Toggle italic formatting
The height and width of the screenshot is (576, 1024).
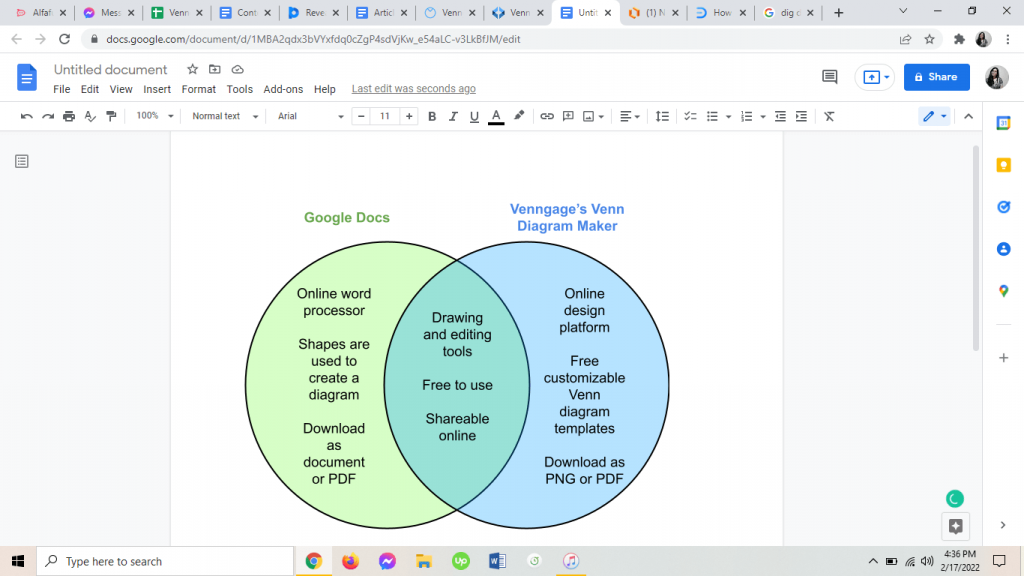pos(452,116)
